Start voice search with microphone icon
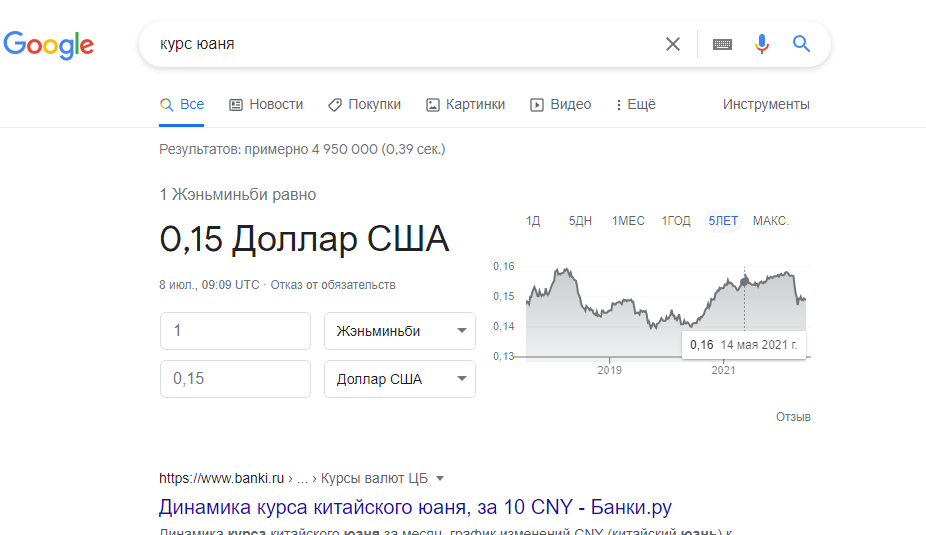This screenshot has height=535, width=926. coord(762,44)
